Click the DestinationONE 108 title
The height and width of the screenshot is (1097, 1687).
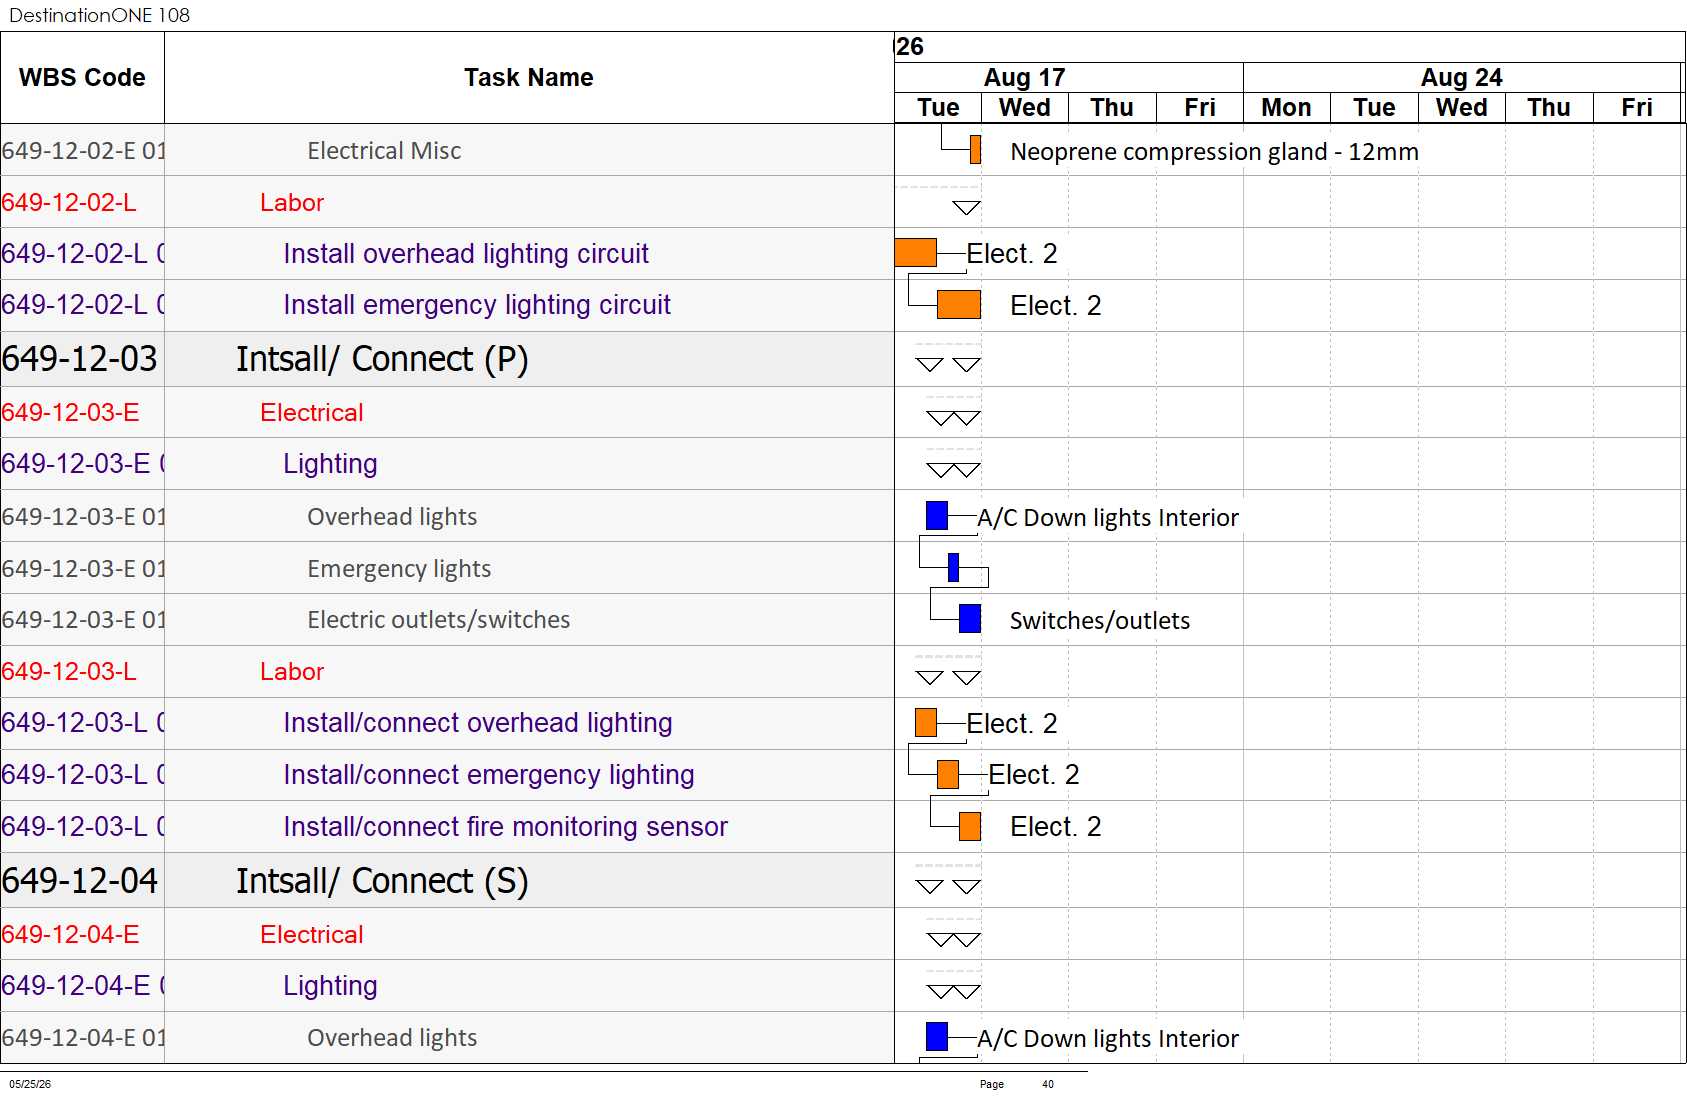point(99,15)
